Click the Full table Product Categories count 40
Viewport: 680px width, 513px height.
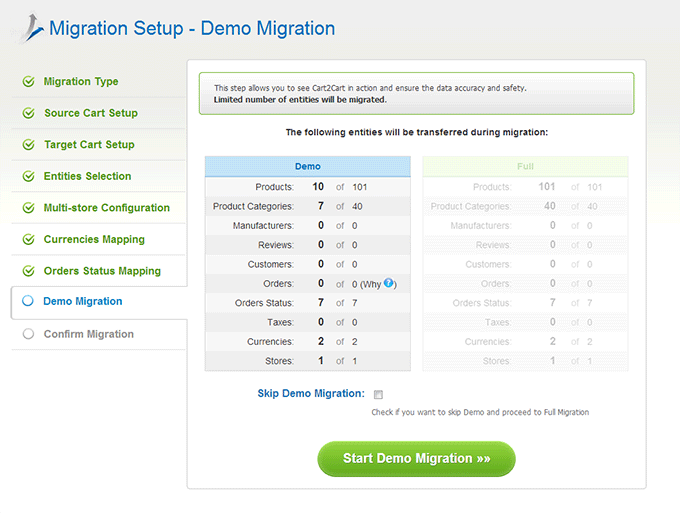549,206
